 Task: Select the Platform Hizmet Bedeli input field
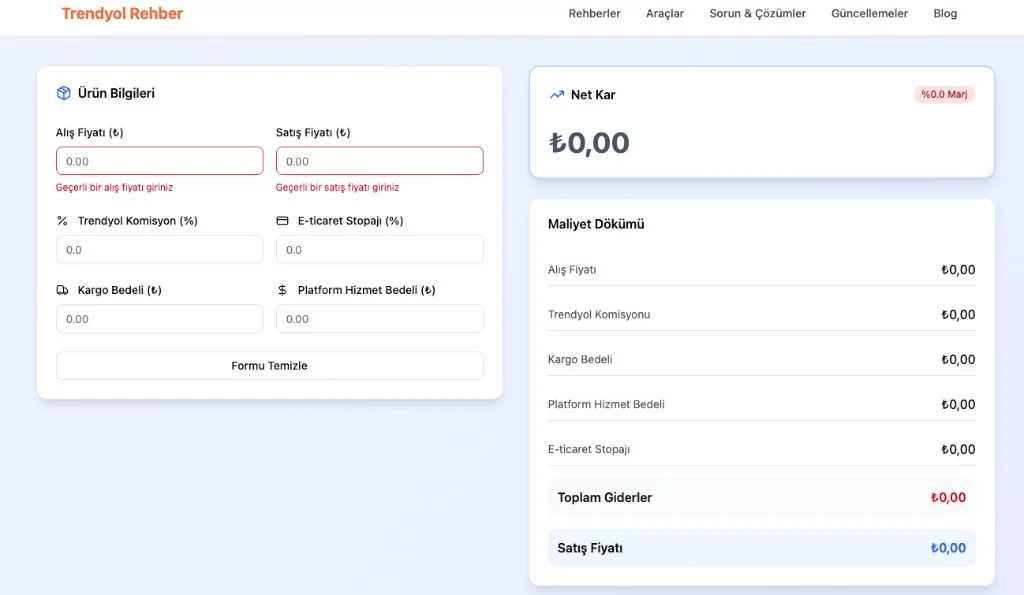point(379,319)
